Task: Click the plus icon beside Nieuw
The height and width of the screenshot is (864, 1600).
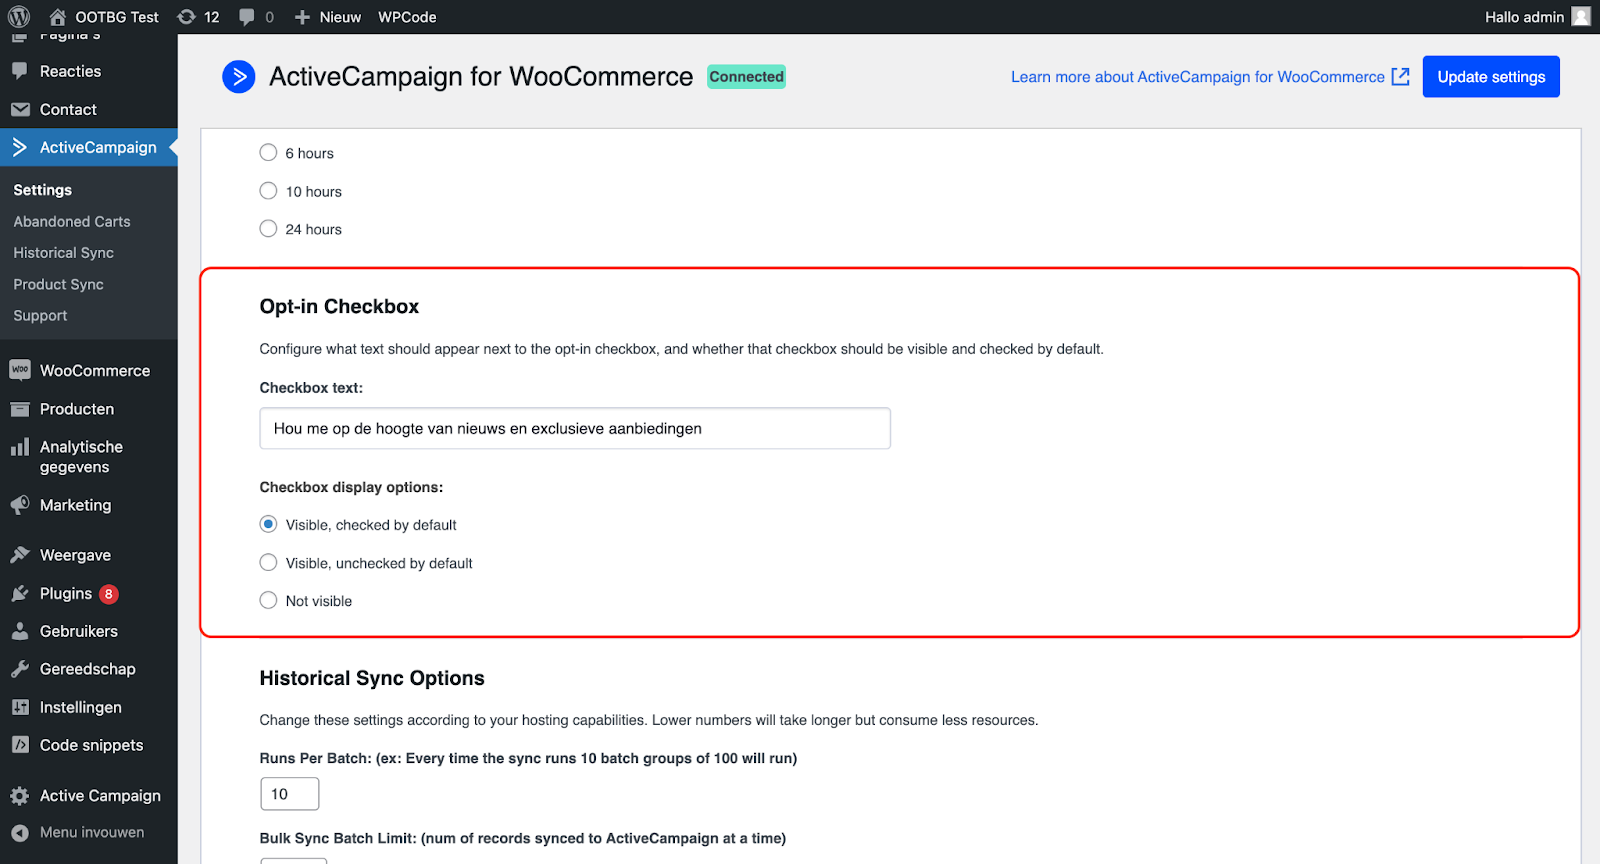Action: pyautogui.click(x=302, y=17)
